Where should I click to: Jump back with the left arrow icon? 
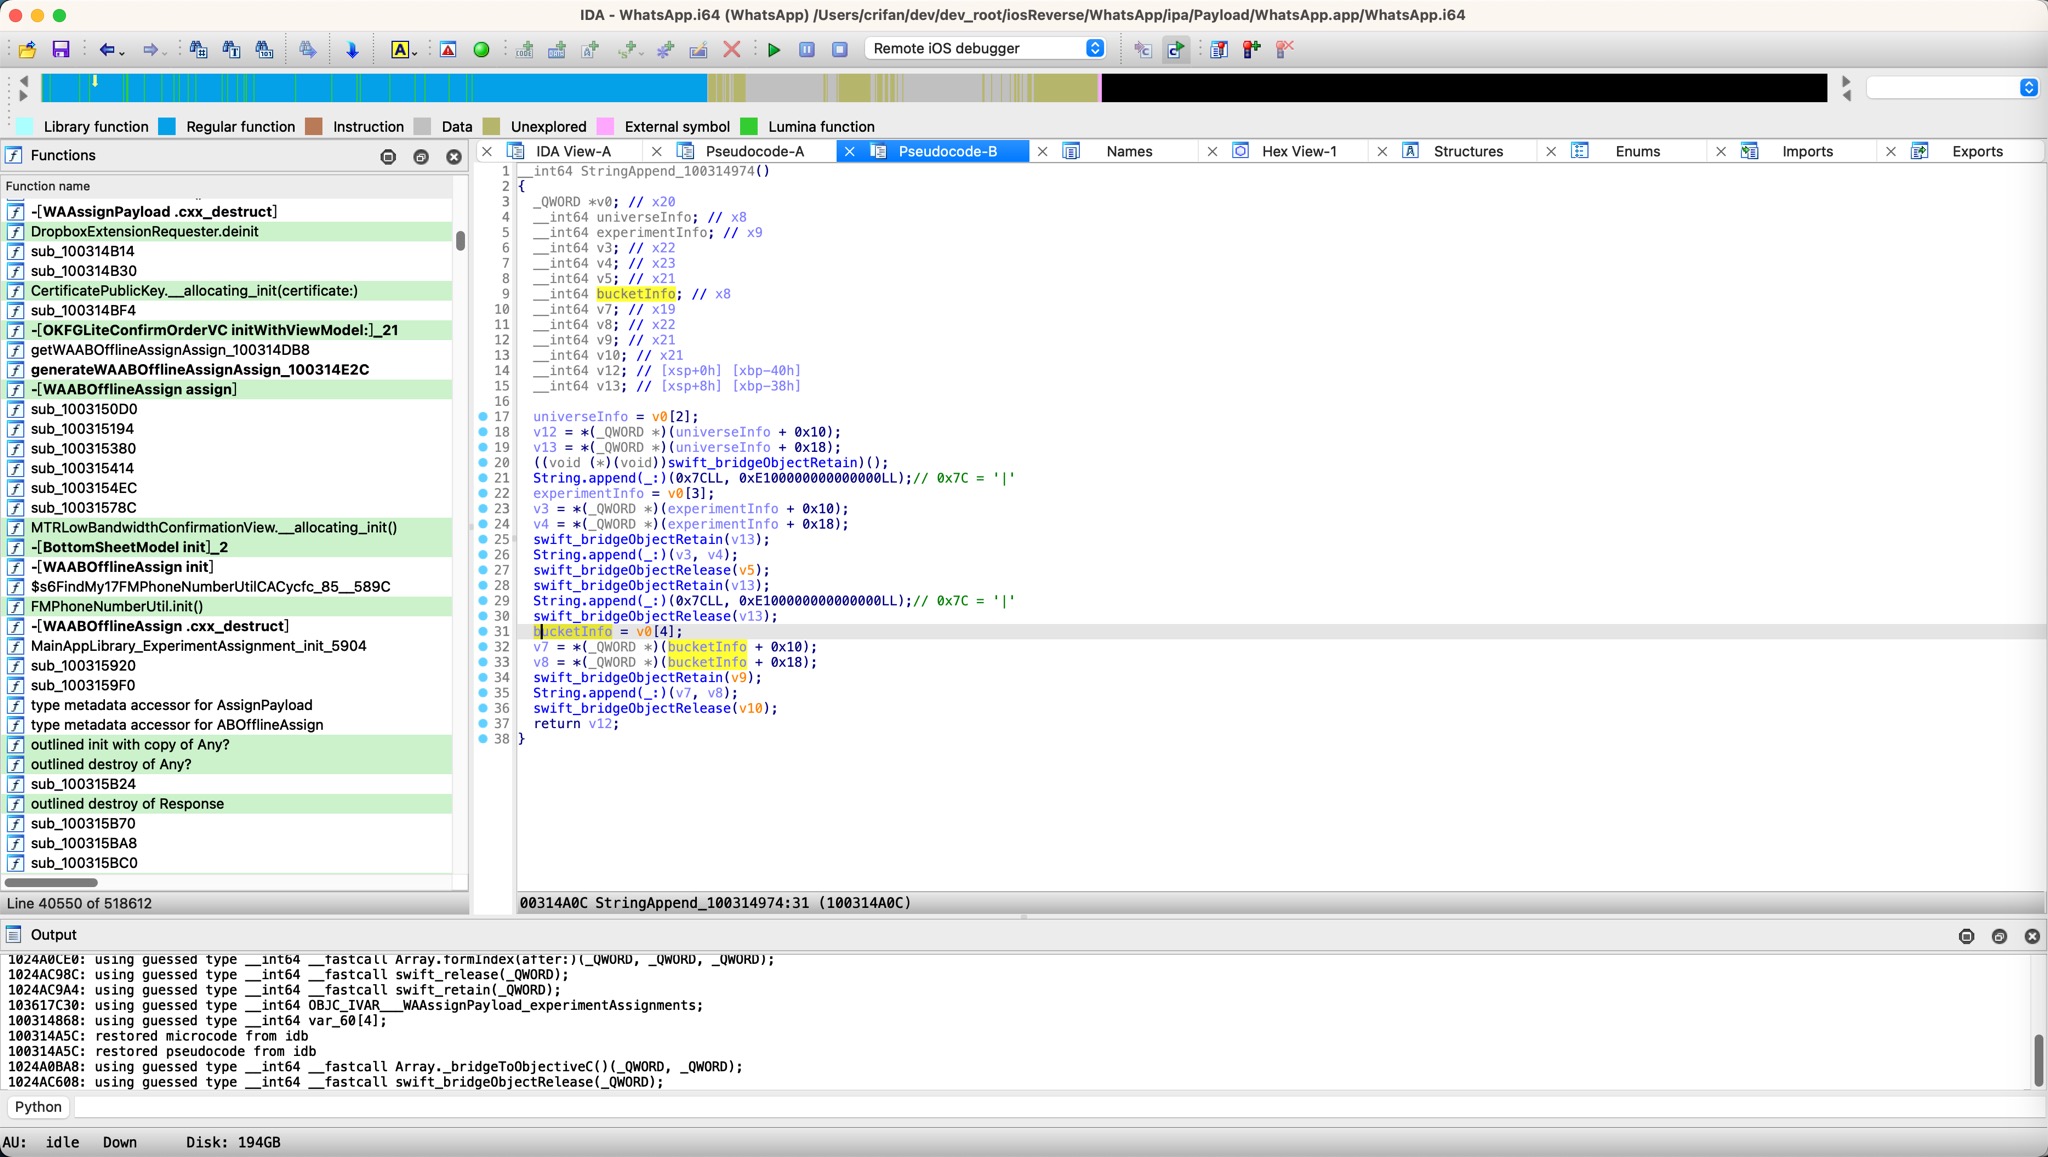coord(106,49)
